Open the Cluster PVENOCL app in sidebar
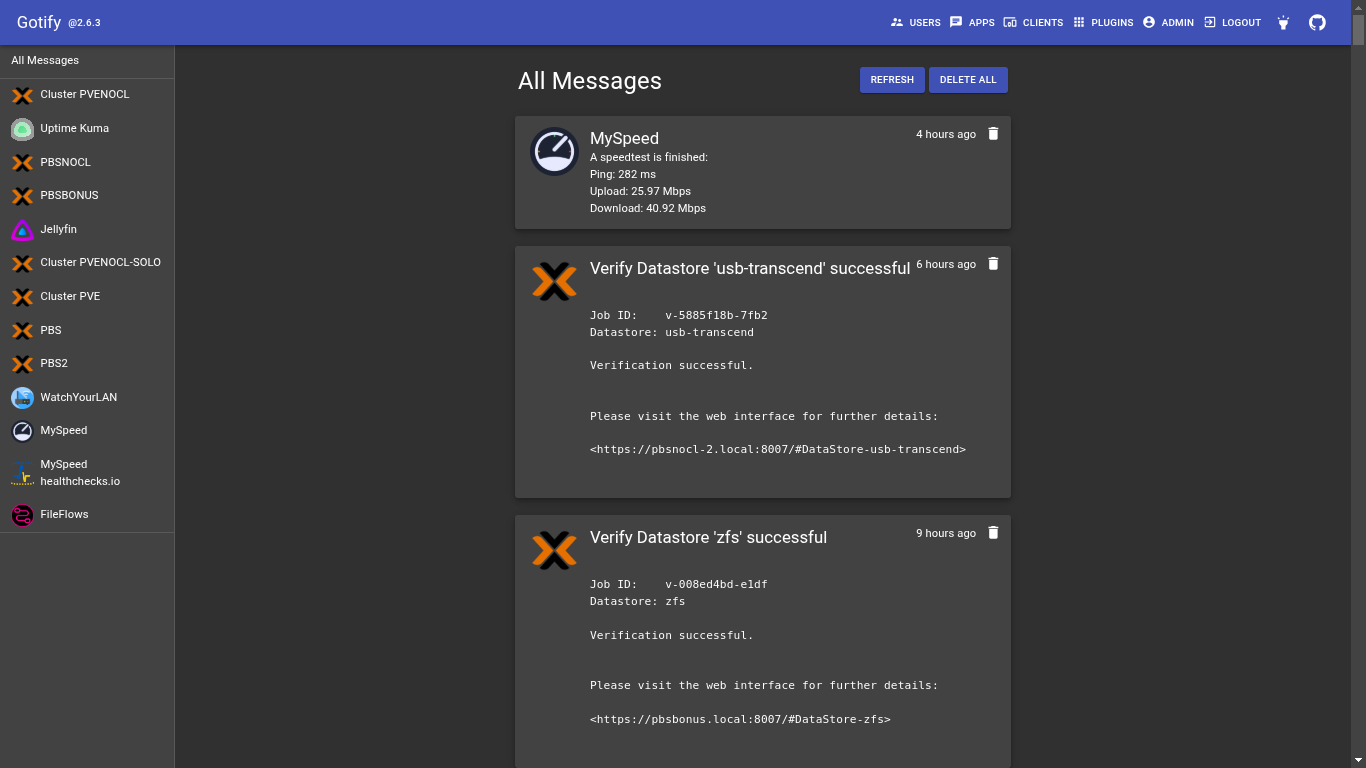 click(x=87, y=95)
